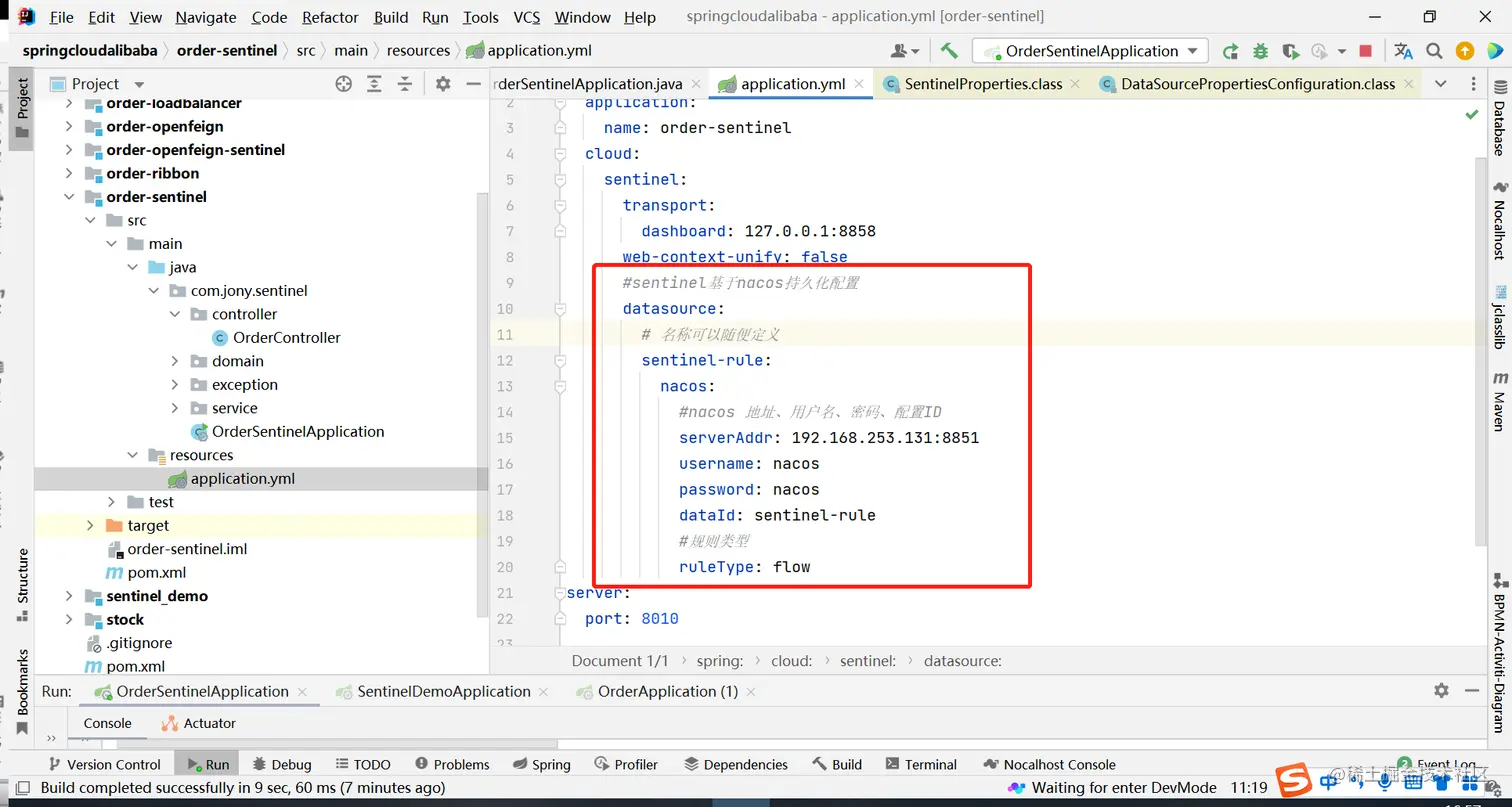Show hidden editor tabs chevron
The width and height of the screenshot is (1512, 807).
(x=1441, y=84)
